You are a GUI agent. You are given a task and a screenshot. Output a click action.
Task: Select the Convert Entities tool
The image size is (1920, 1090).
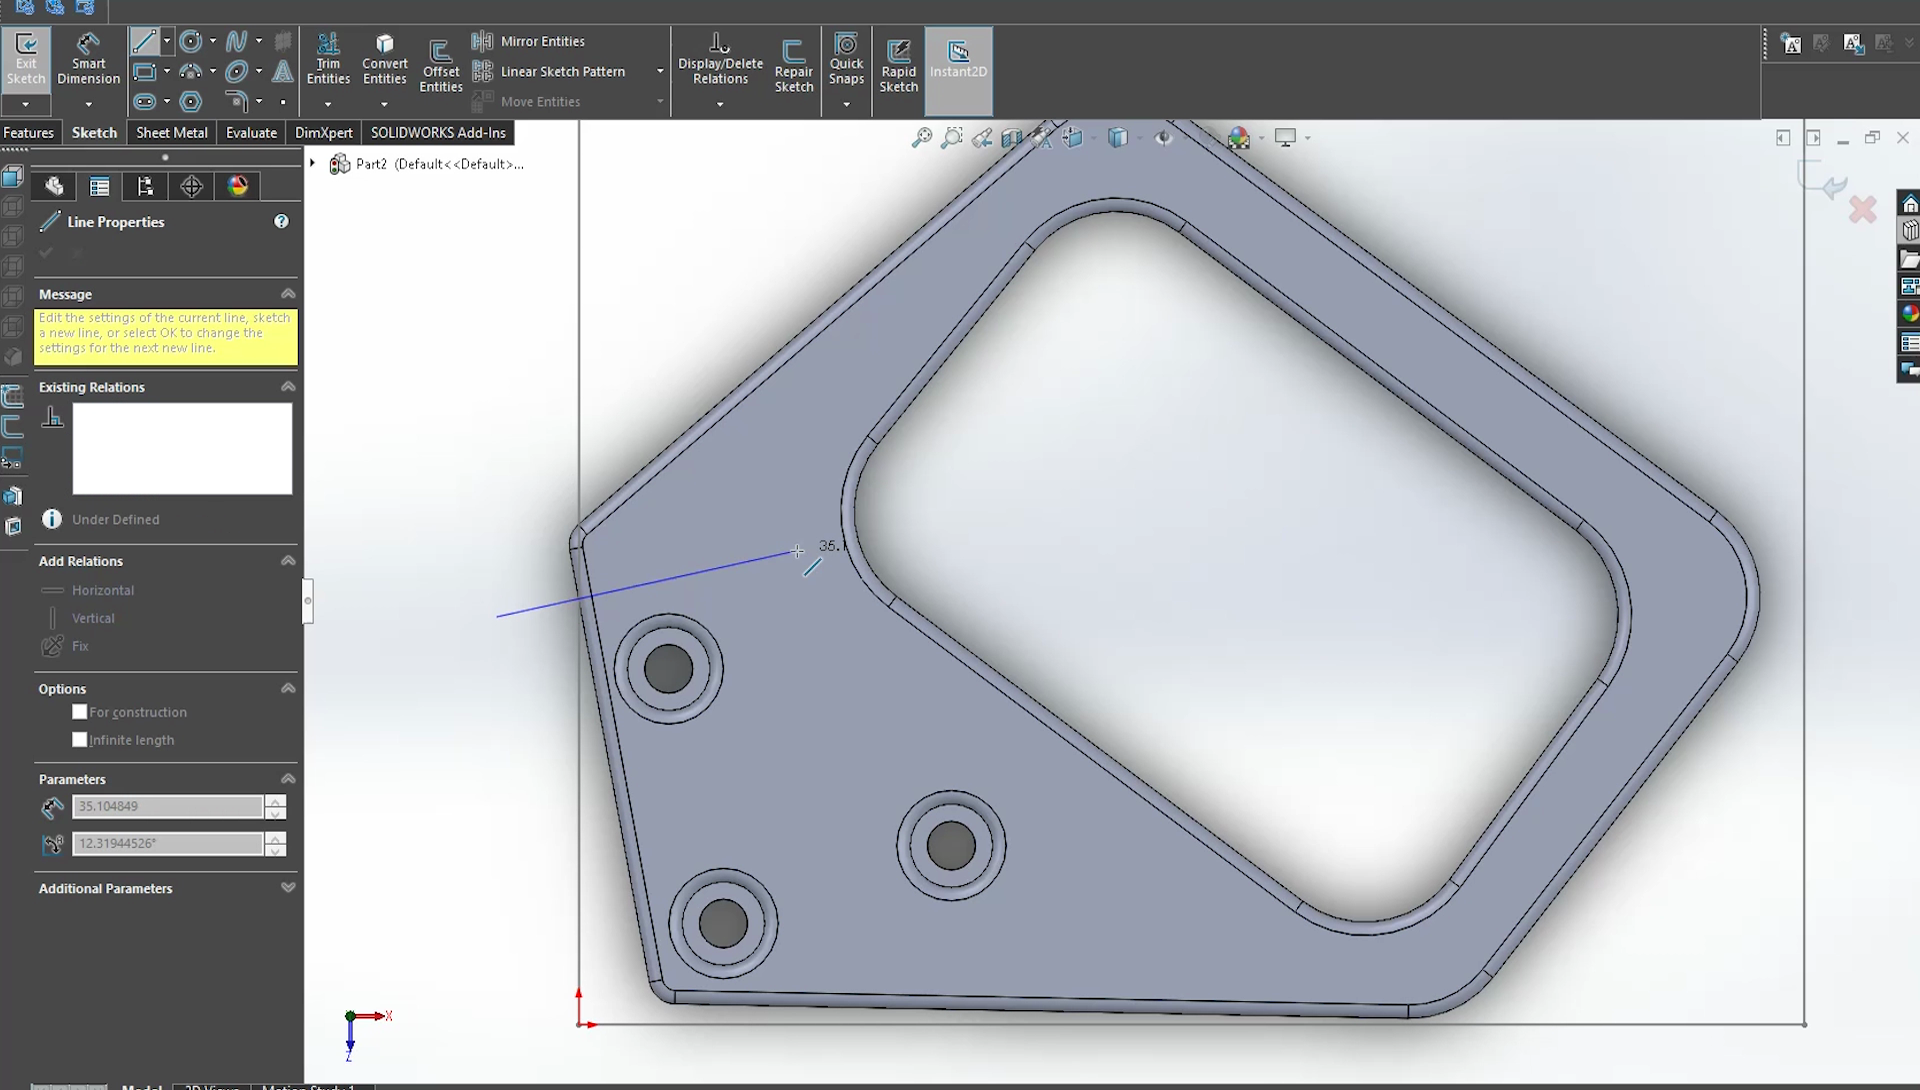[x=384, y=59]
